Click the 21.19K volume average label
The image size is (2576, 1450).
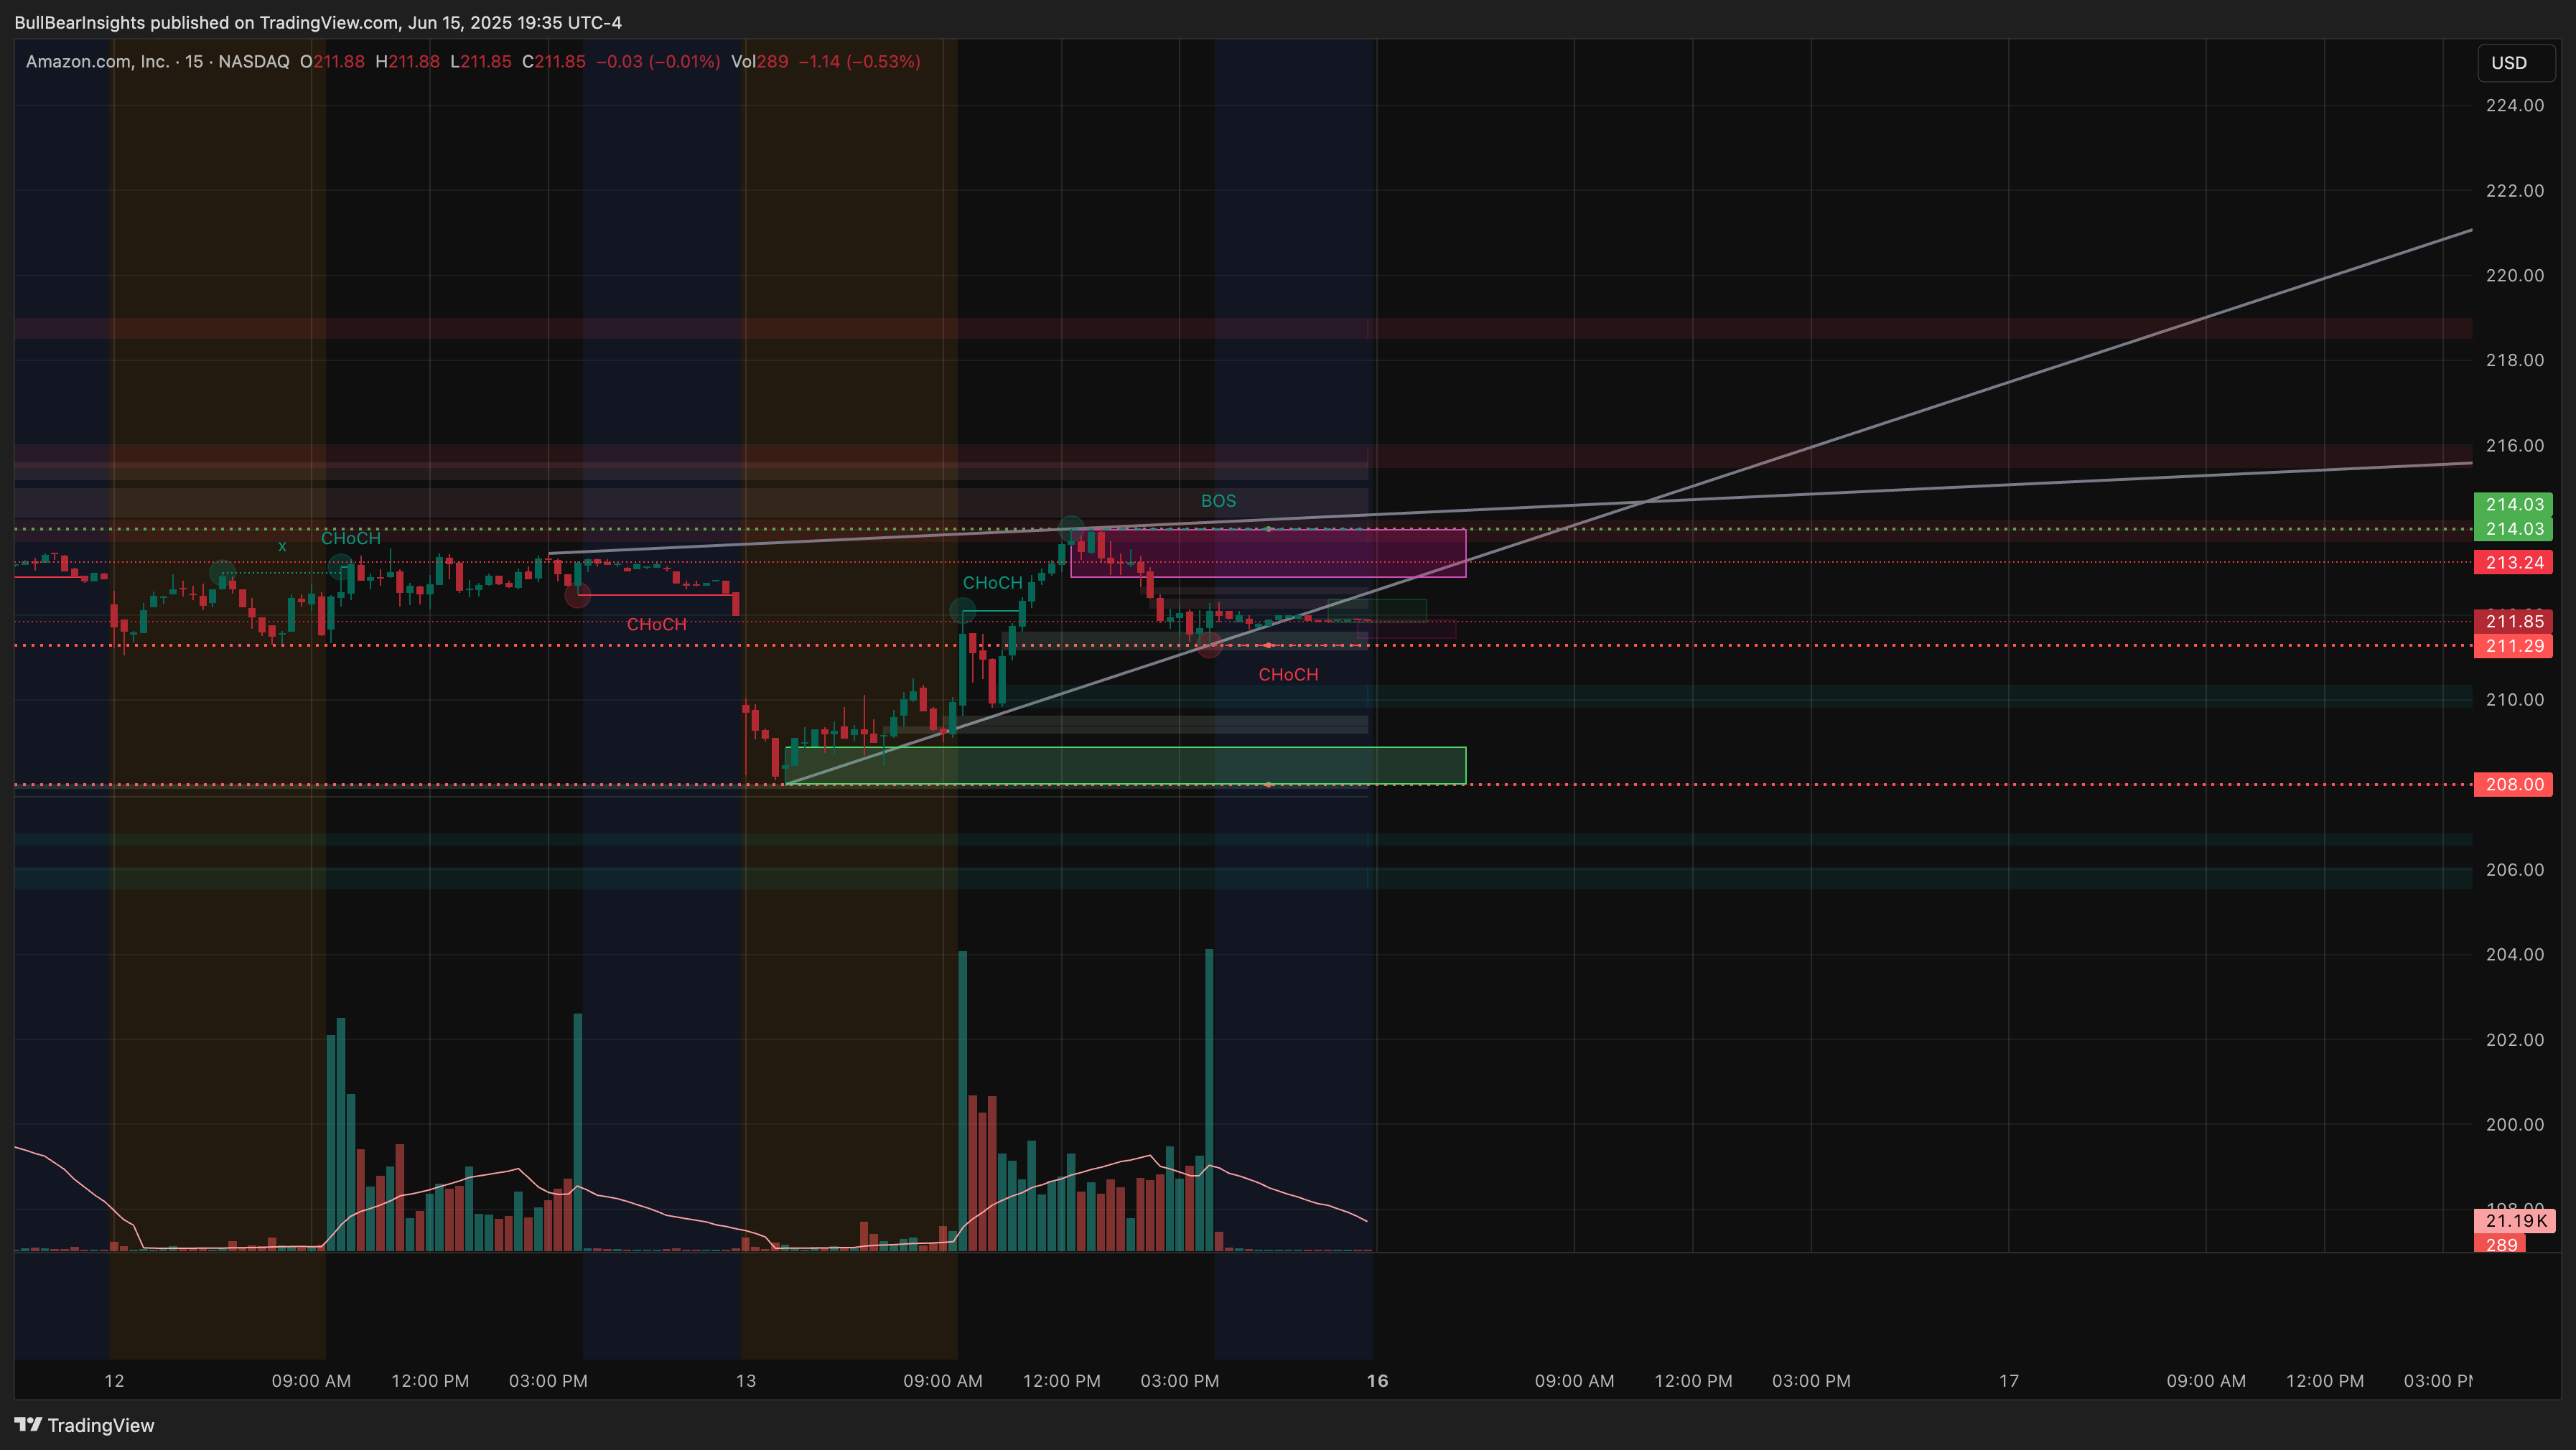point(2514,1221)
